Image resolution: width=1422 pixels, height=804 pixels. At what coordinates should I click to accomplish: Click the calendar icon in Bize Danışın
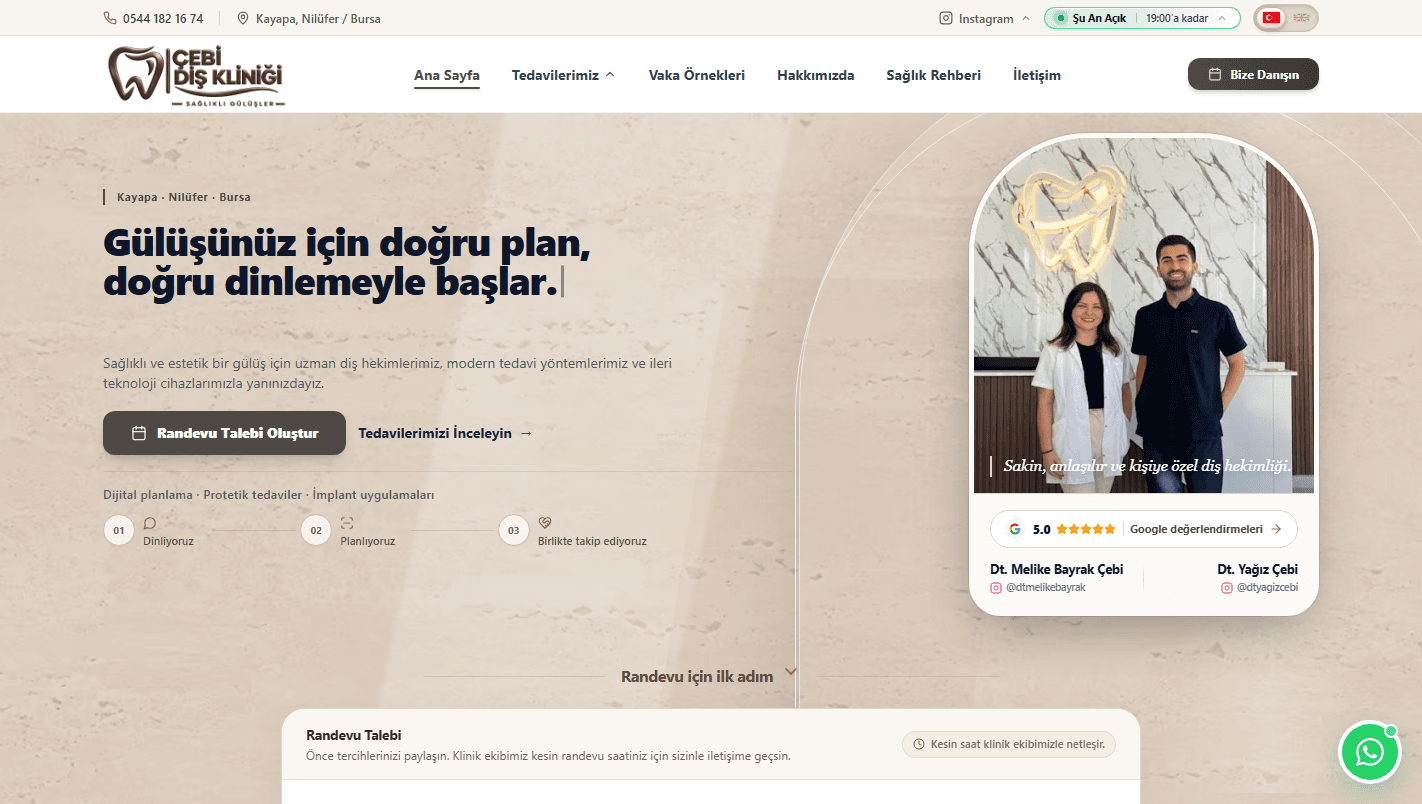1215,74
